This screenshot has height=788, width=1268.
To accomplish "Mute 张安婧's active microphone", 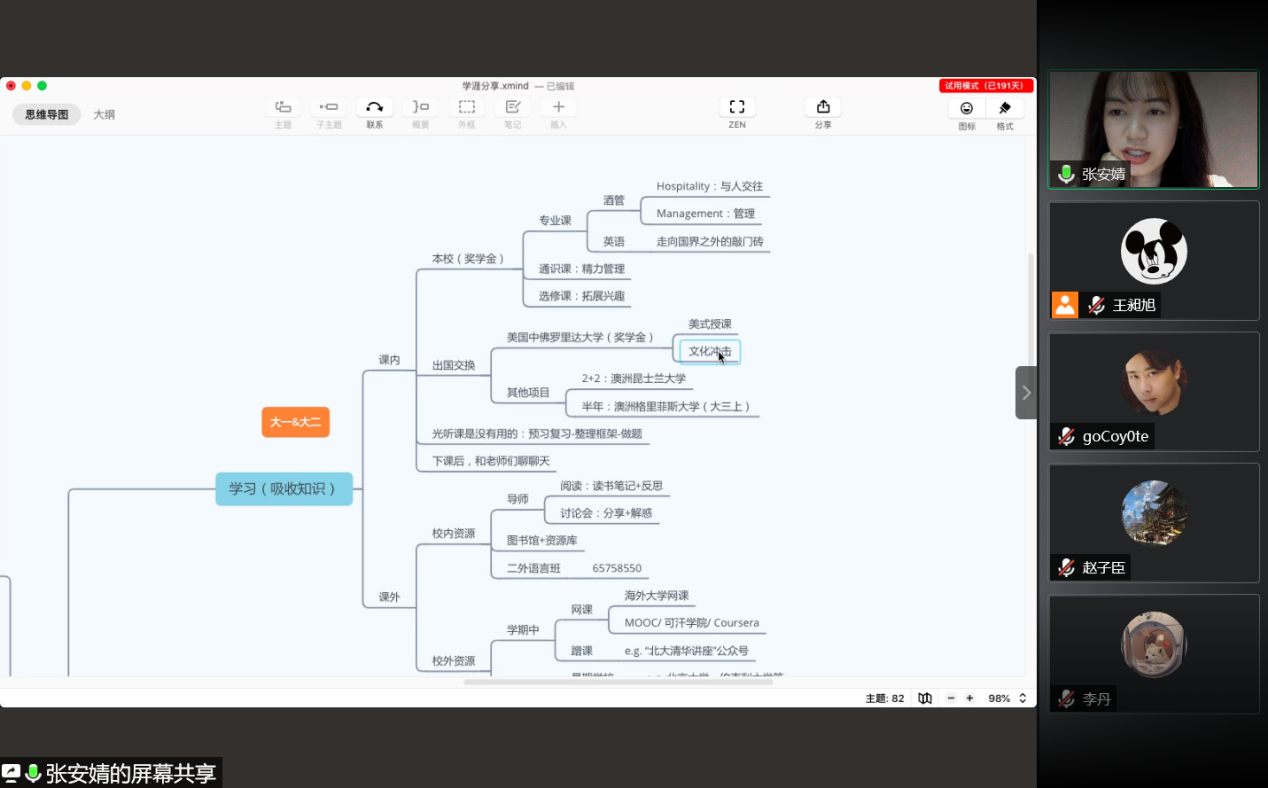I will click(x=1065, y=173).
